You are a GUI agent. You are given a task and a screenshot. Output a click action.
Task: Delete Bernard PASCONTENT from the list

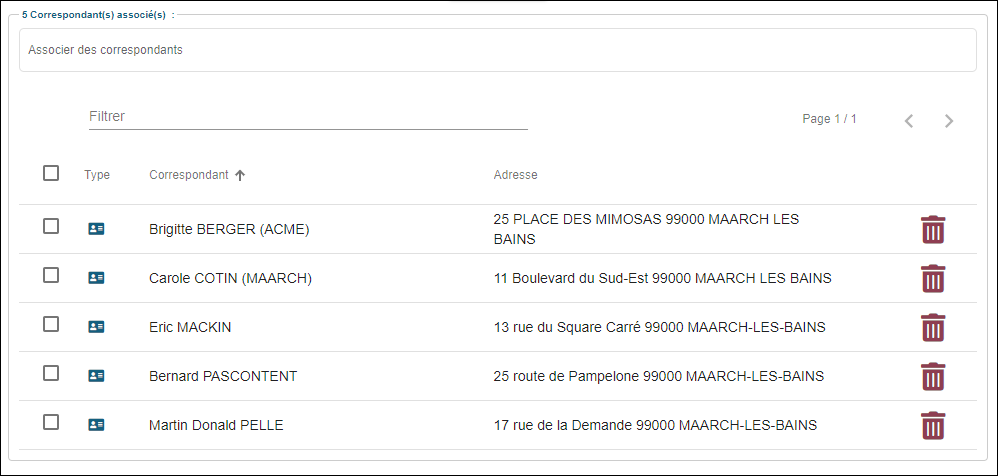pos(932,377)
